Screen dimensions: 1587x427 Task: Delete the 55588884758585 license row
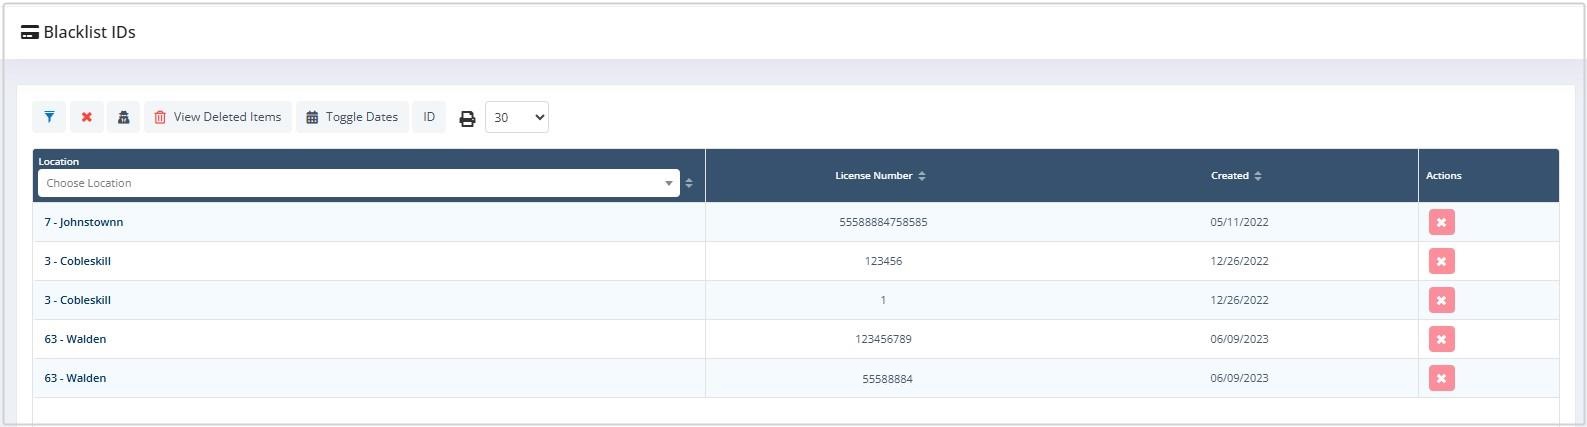tap(1441, 222)
